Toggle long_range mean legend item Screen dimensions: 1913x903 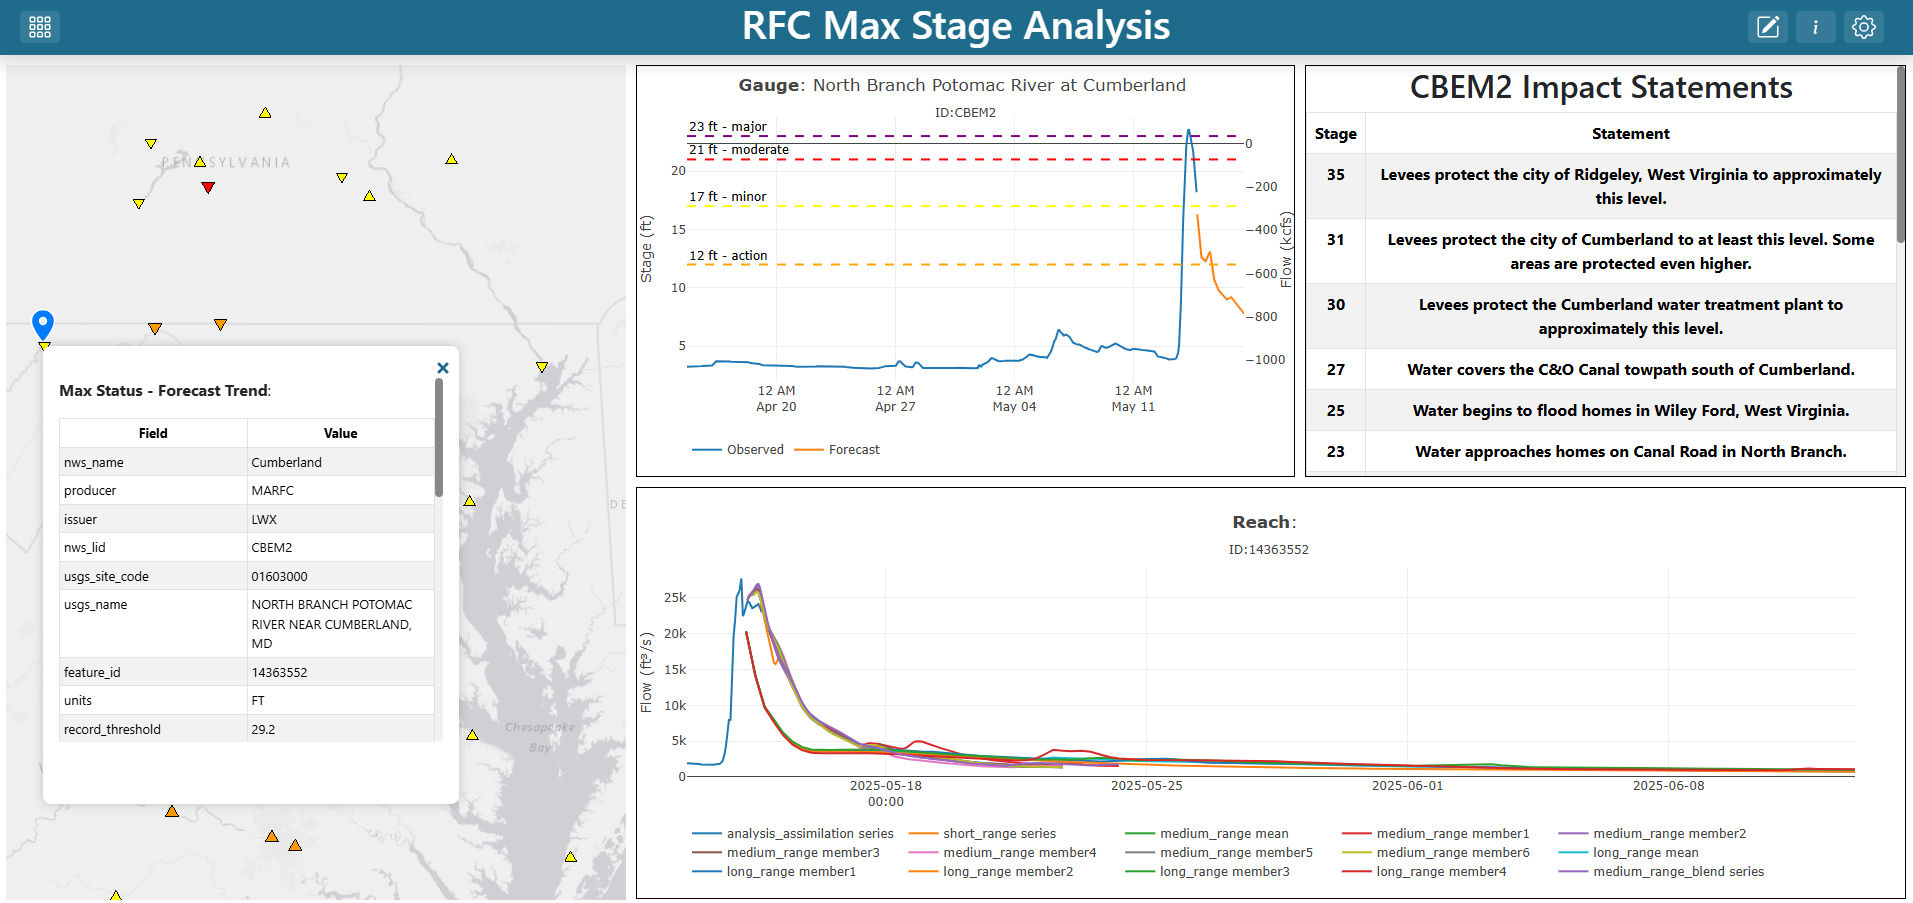[1629, 853]
